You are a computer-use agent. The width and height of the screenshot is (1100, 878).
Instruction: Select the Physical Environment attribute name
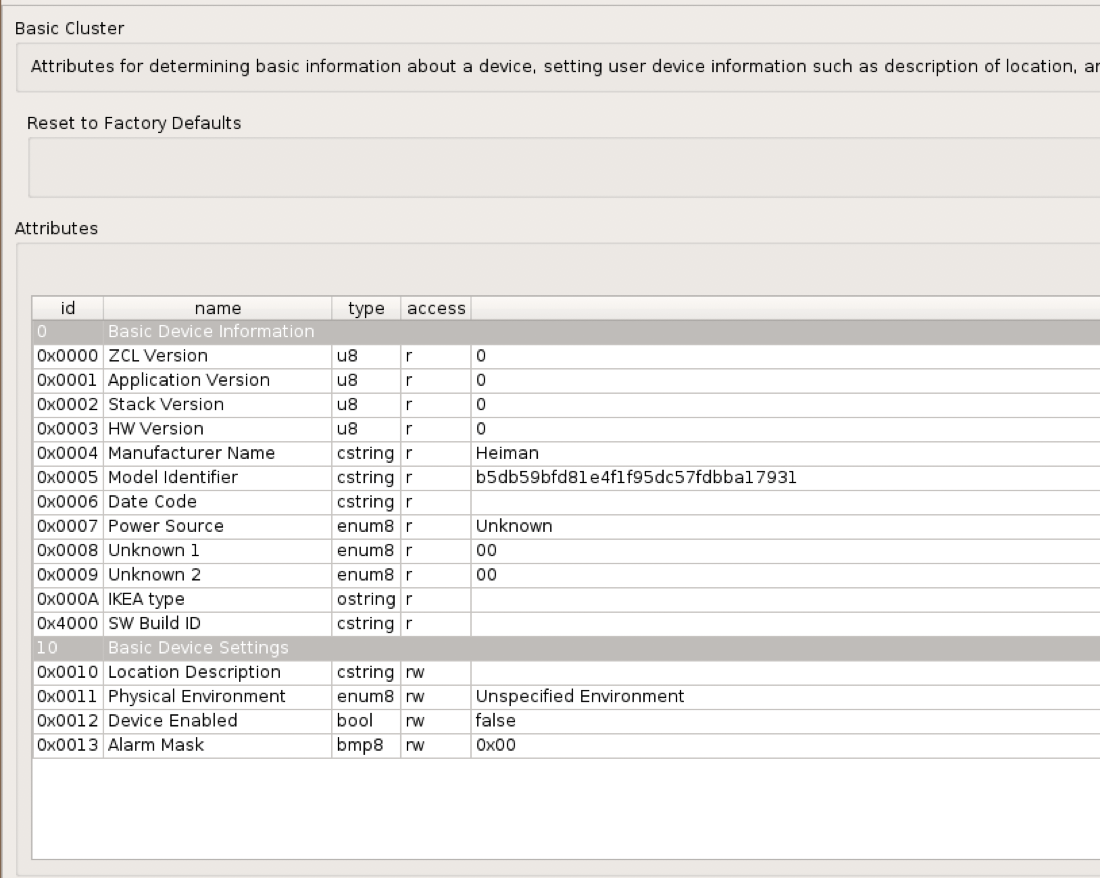coord(196,696)
